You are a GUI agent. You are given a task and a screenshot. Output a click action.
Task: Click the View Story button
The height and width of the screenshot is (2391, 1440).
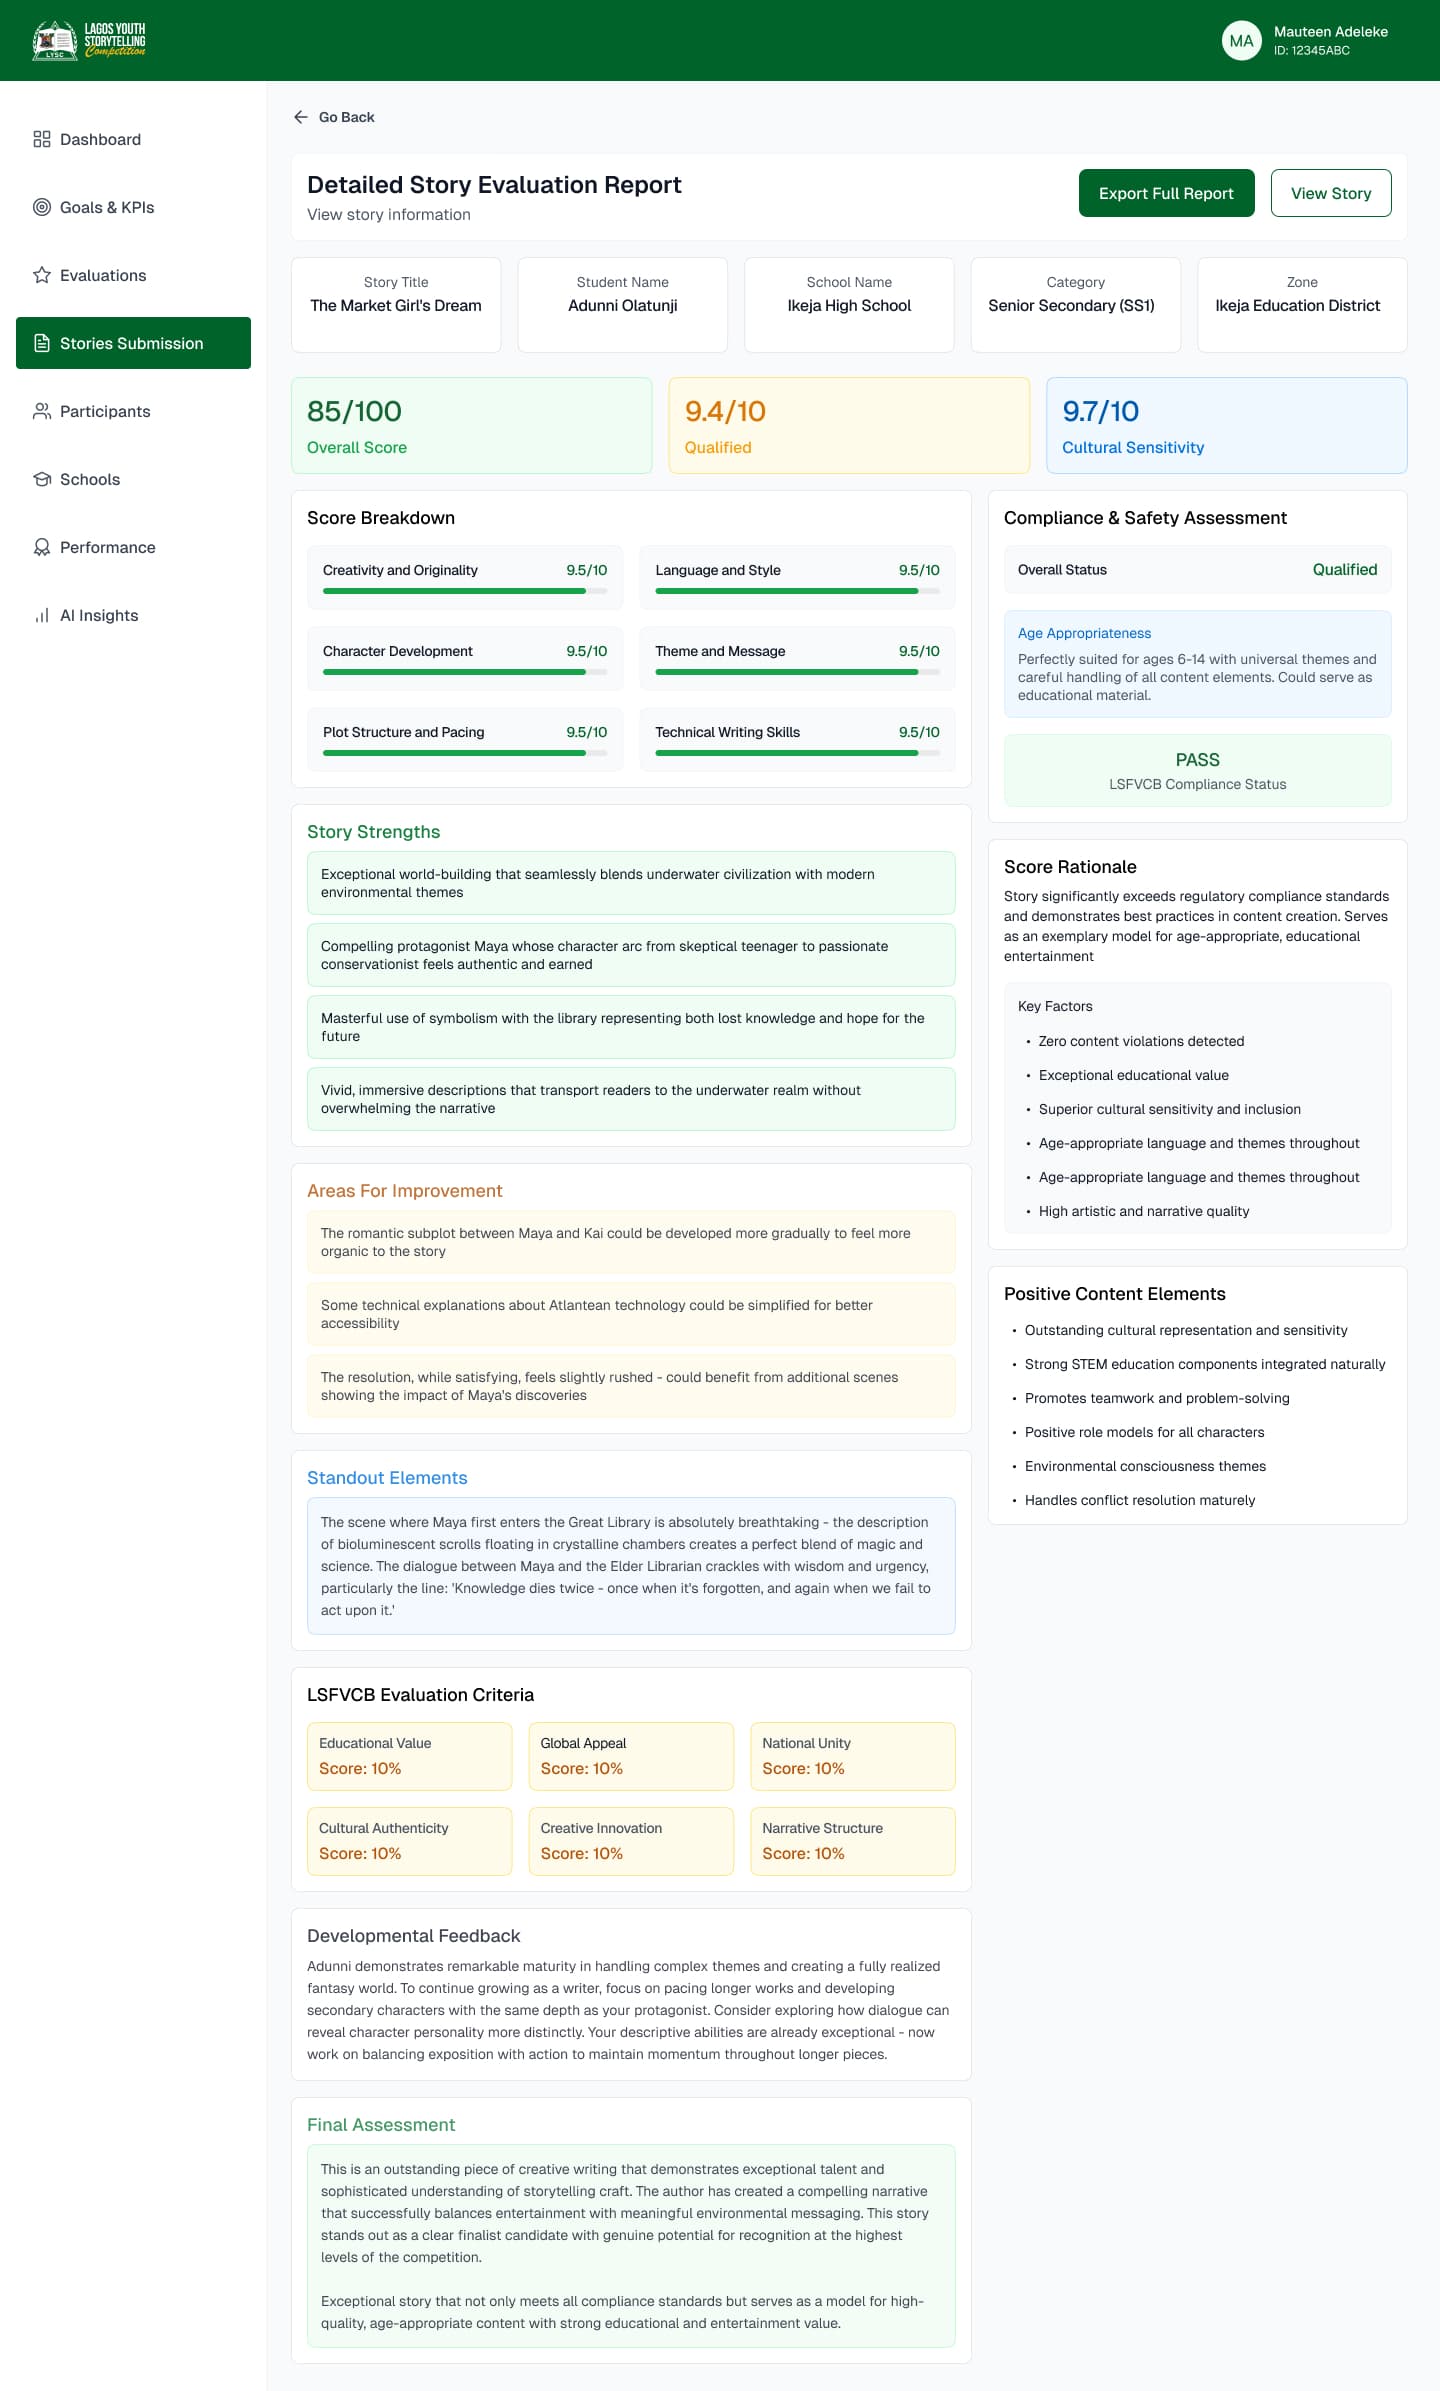1331,193
